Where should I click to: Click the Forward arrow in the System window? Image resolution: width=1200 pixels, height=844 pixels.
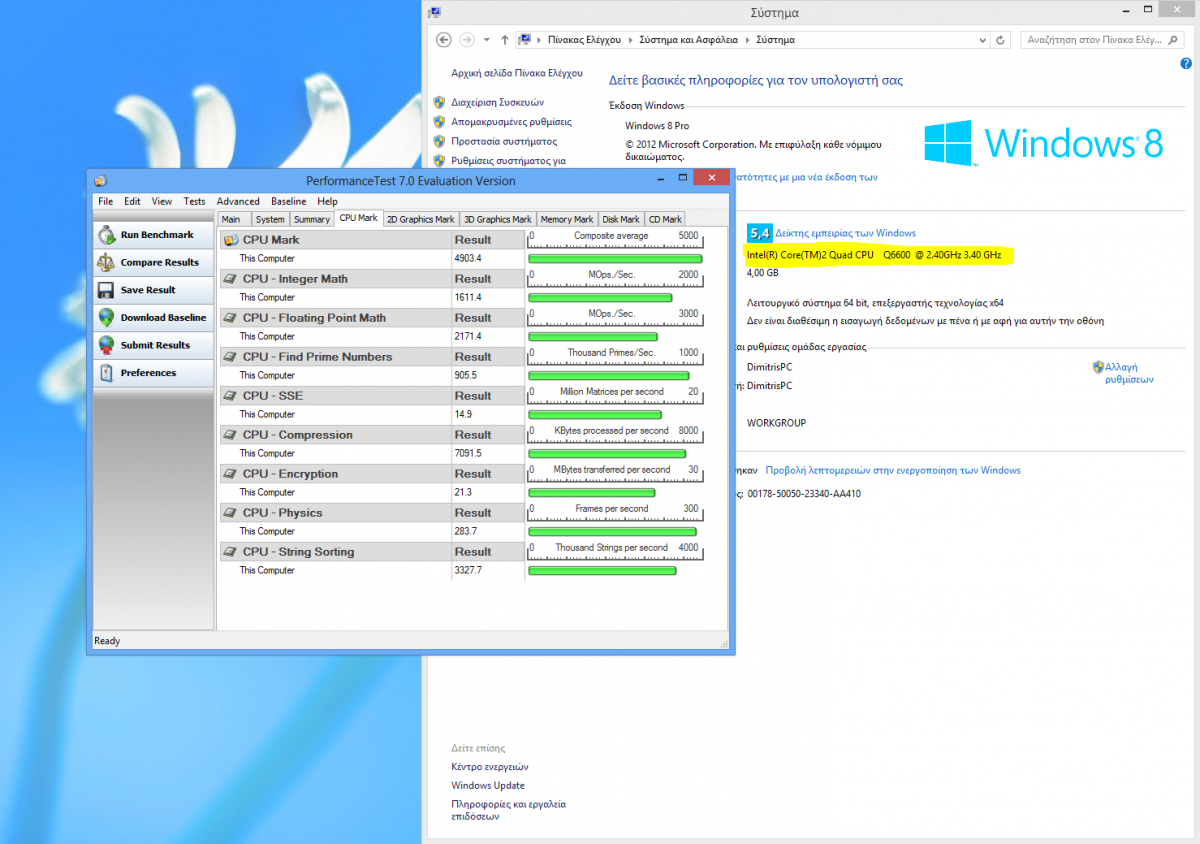pos(466,40)
